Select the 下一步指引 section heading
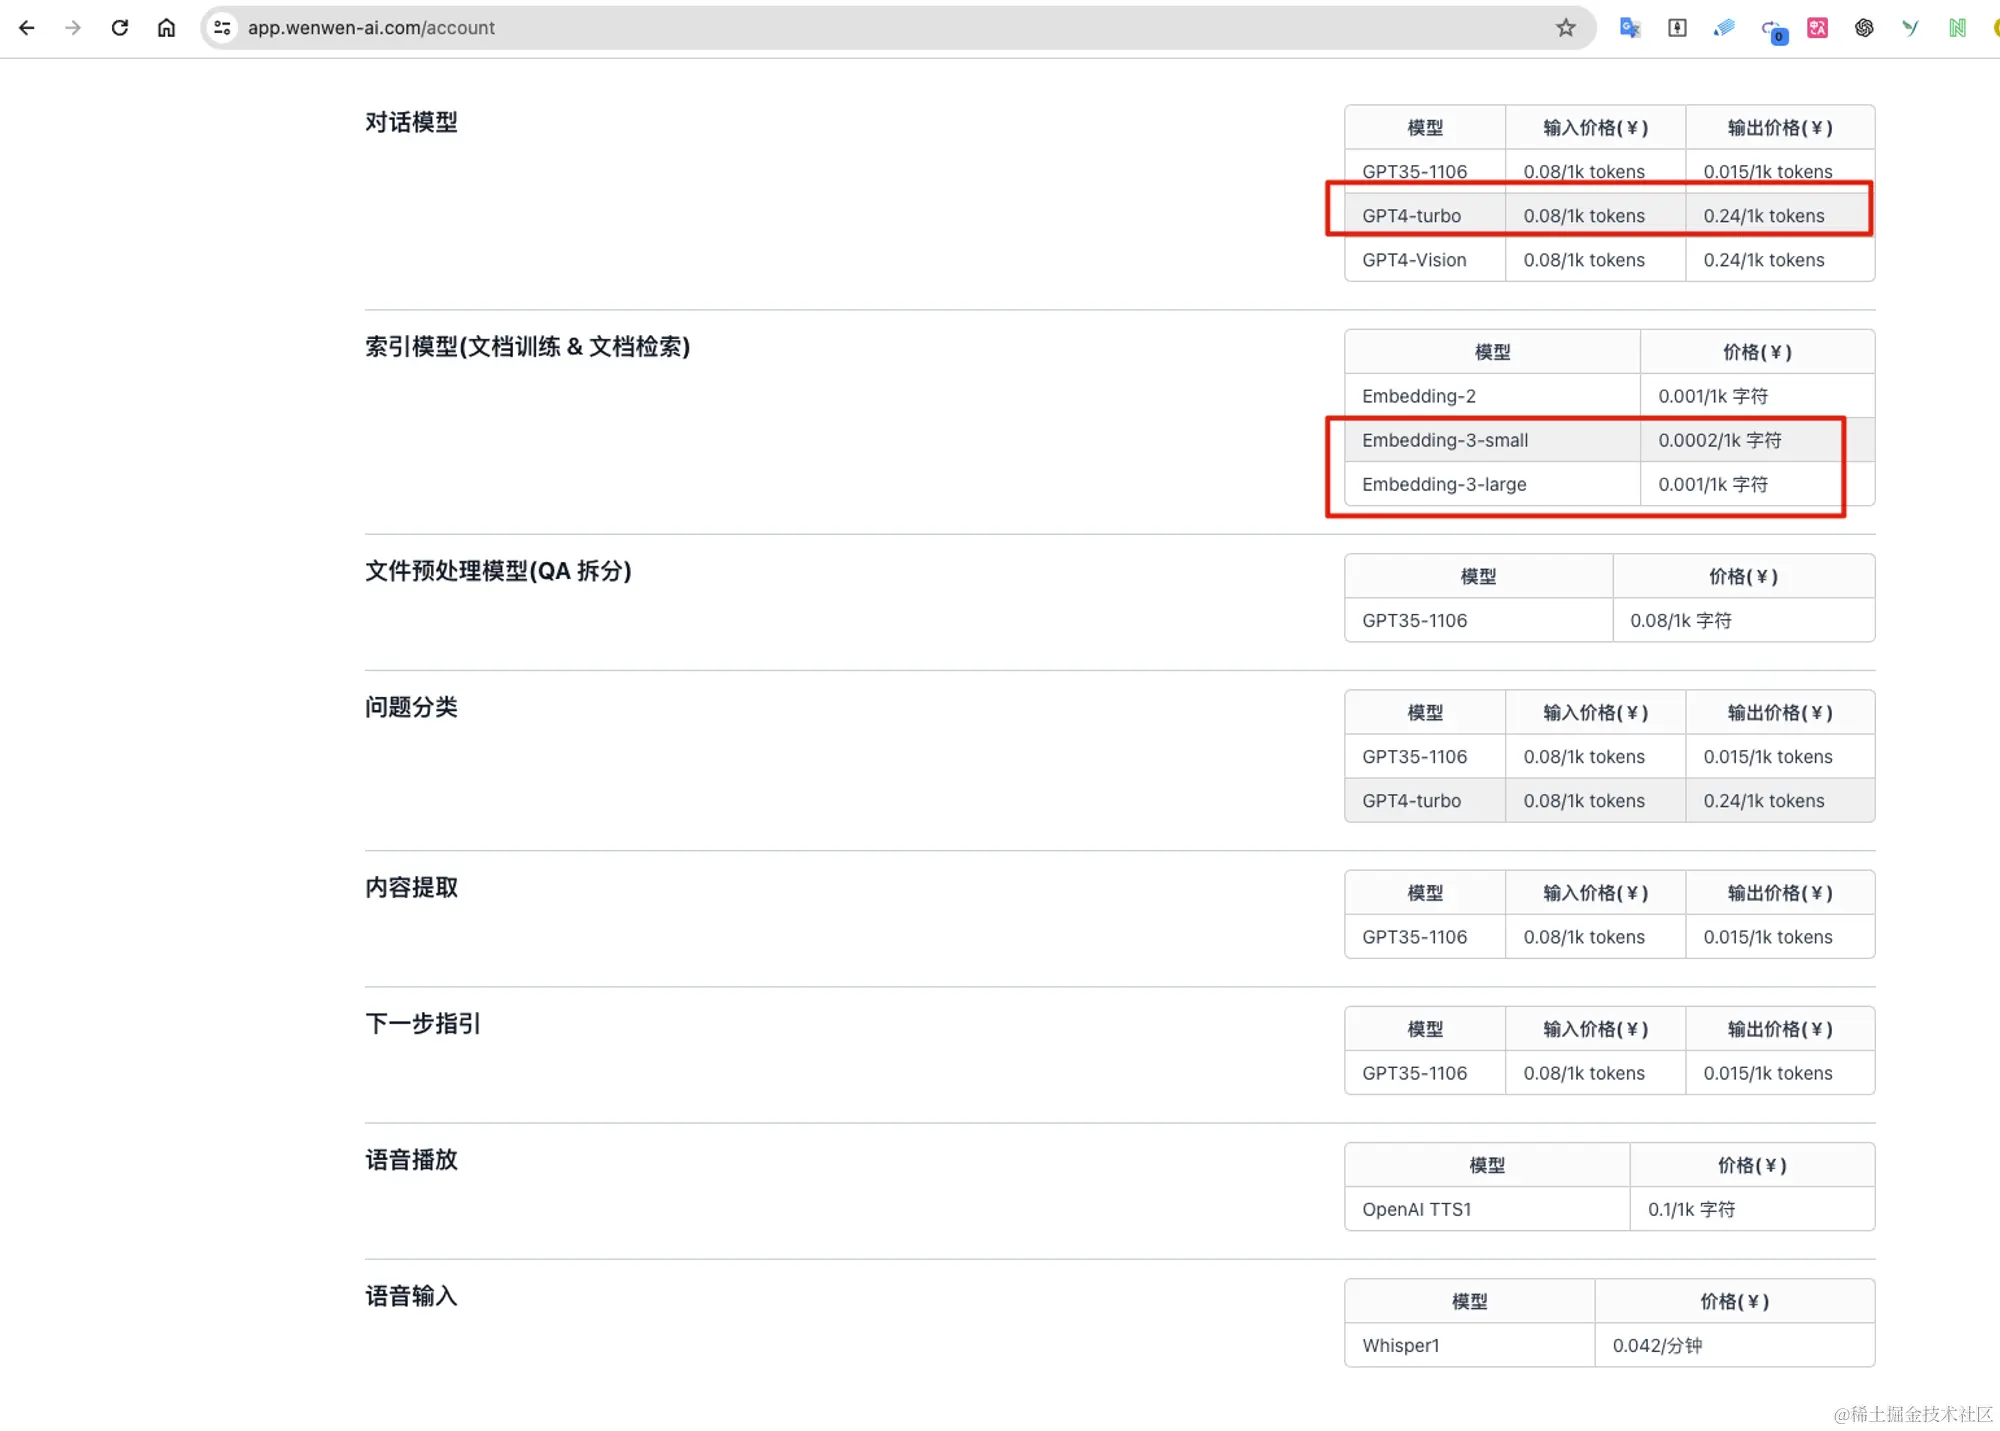This screenshot has height=1431, width=2000. click(423, 1023)
